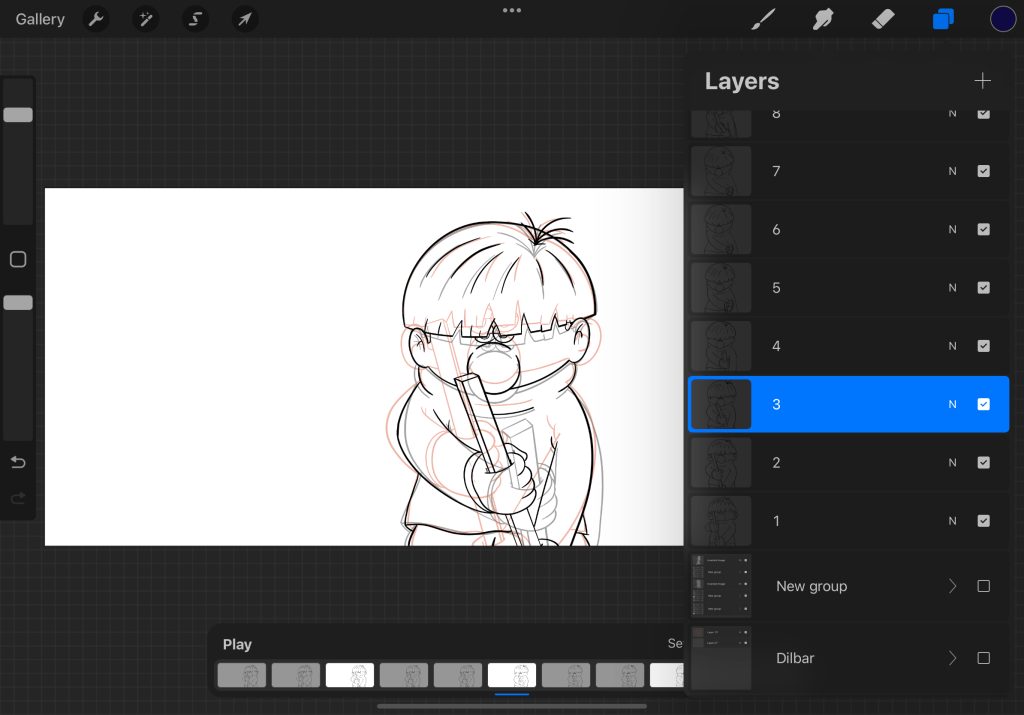Add a new layer with plus button

click(x=983, y=81)
